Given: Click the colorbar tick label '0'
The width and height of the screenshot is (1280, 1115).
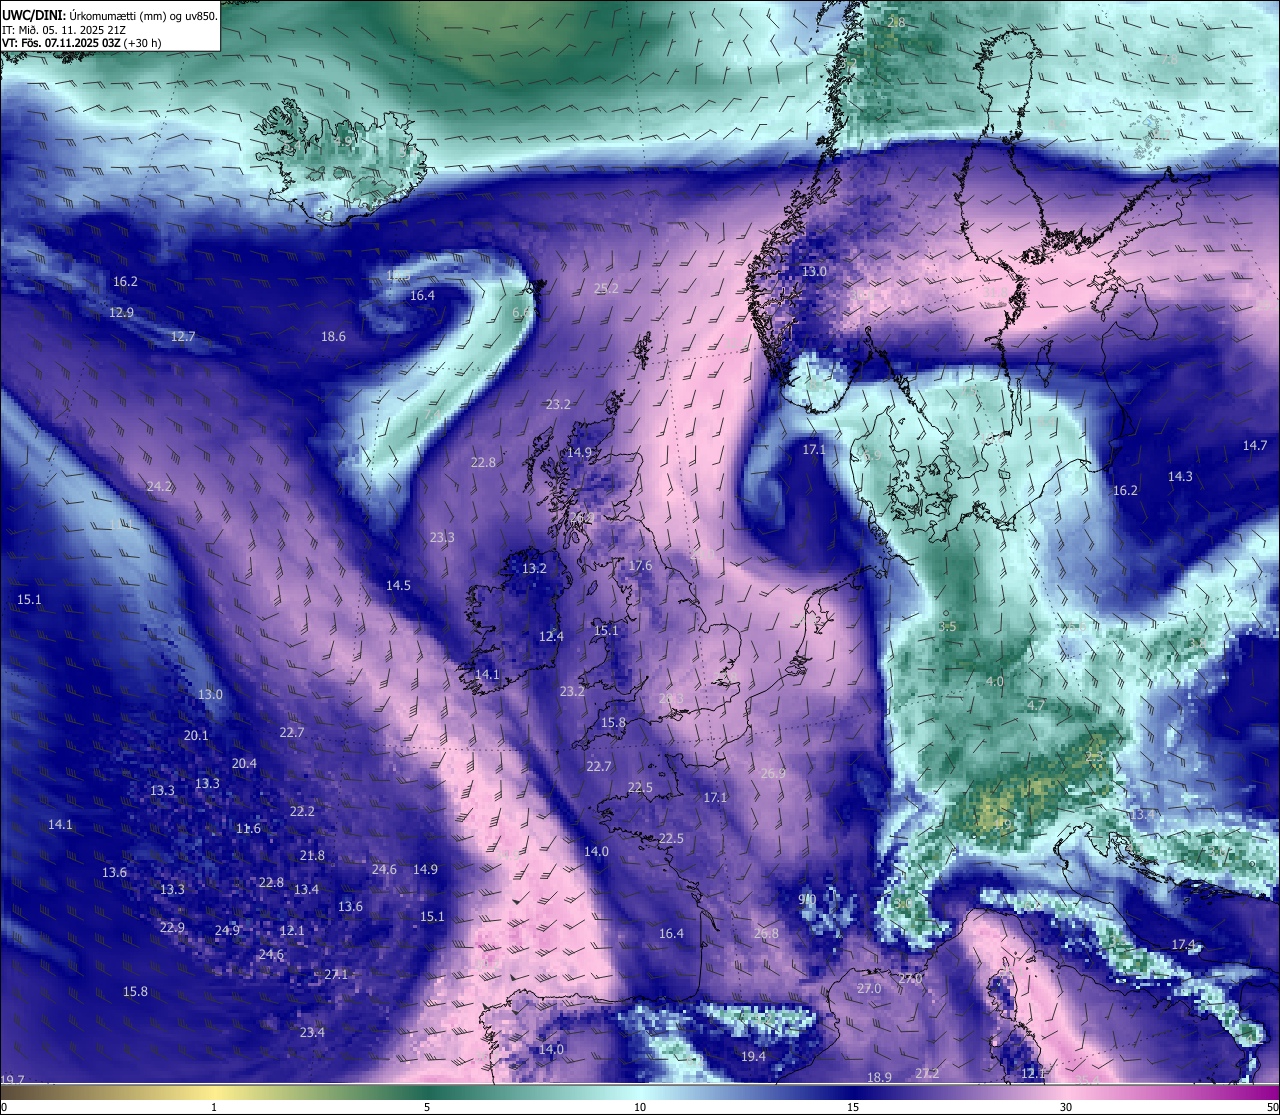Looking at the screenshot, I should pos(4,1107).
